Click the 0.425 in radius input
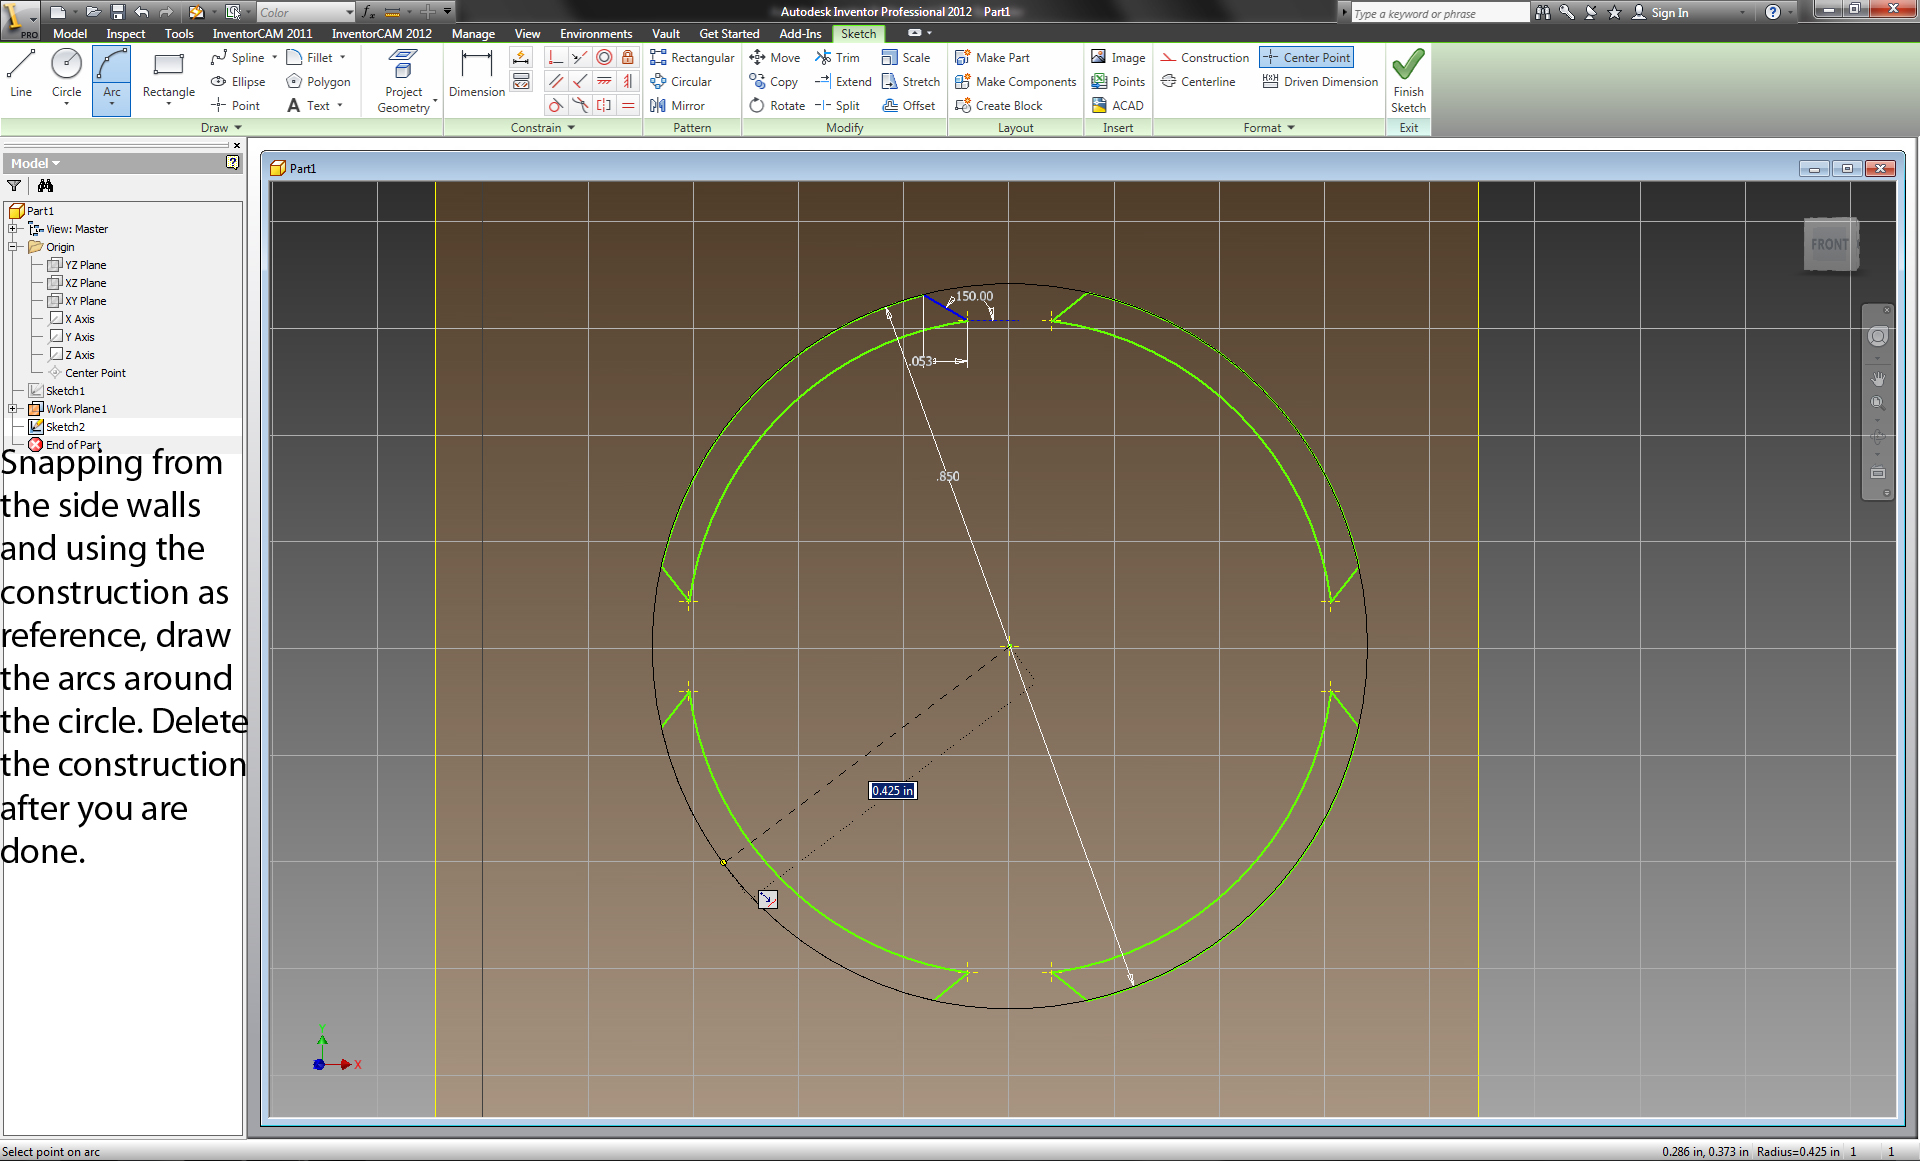The width and height of the screenshot is (1920, 1161). coord(893,791)
